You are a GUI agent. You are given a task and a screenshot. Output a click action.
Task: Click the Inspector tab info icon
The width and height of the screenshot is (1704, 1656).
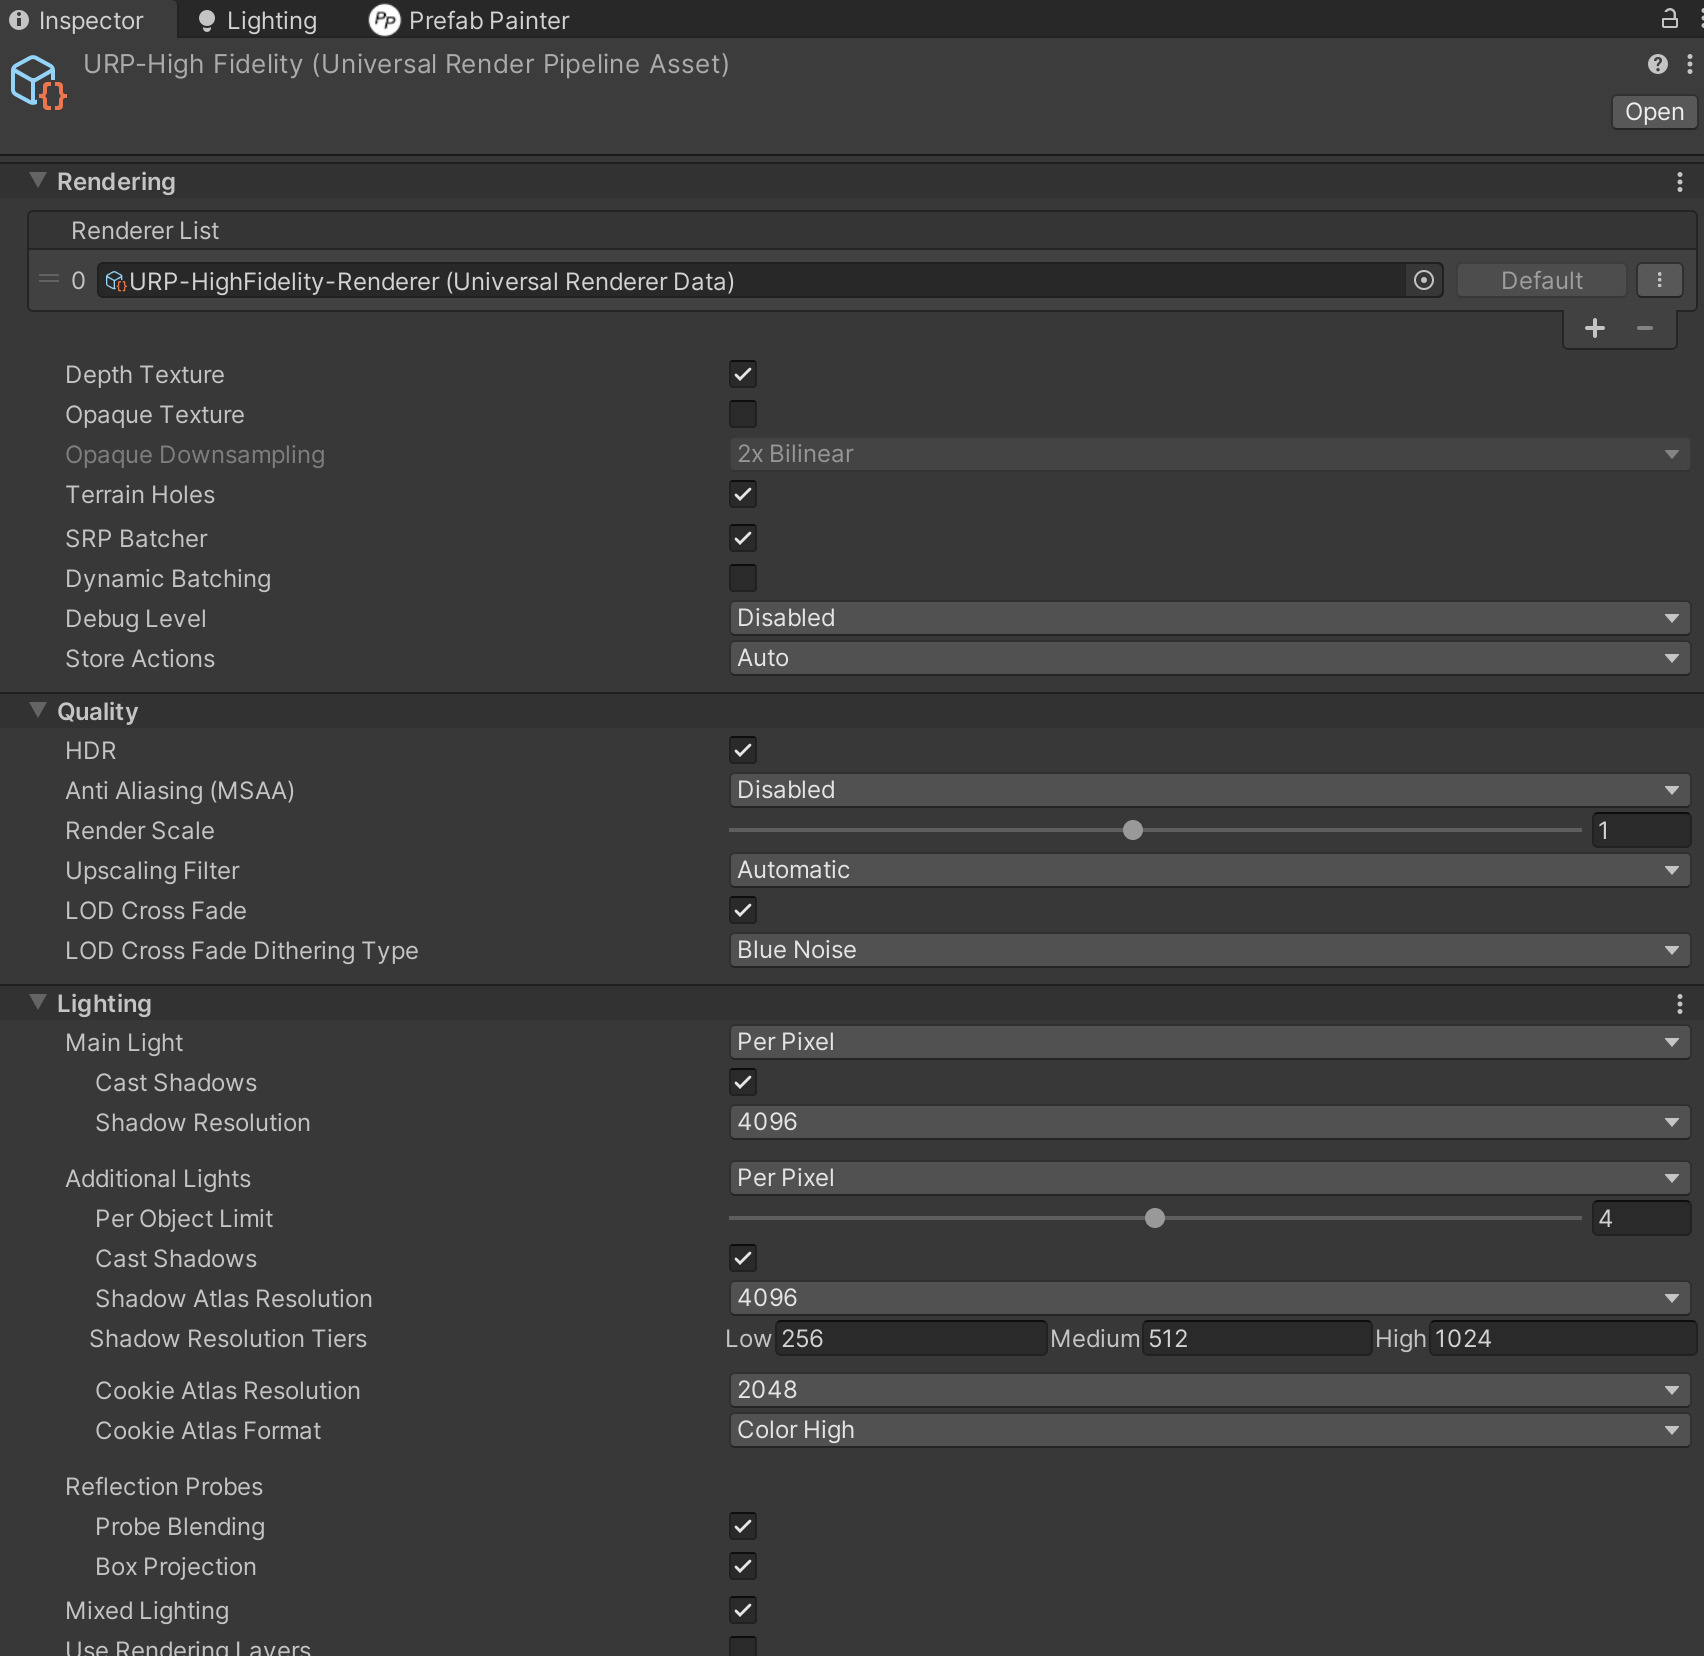(19, 20)
